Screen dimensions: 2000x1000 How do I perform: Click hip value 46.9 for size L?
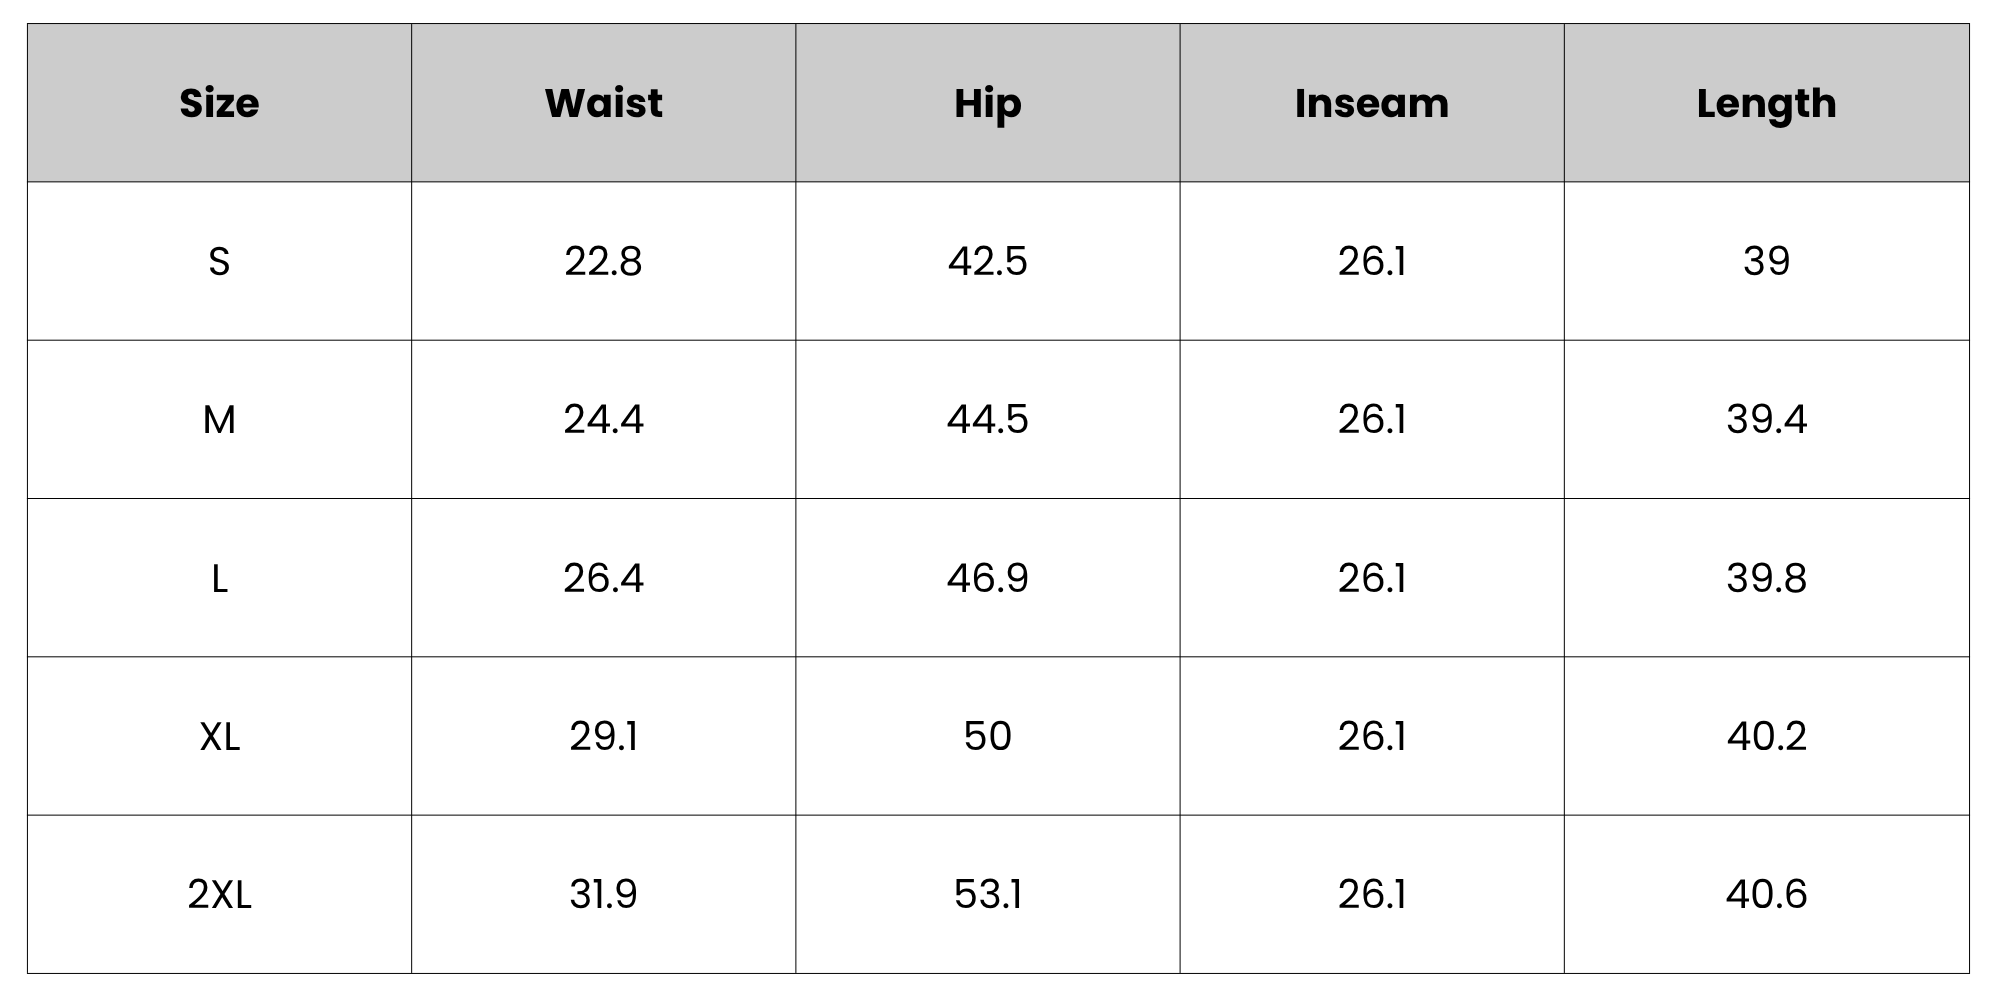[x=987, y=578]
